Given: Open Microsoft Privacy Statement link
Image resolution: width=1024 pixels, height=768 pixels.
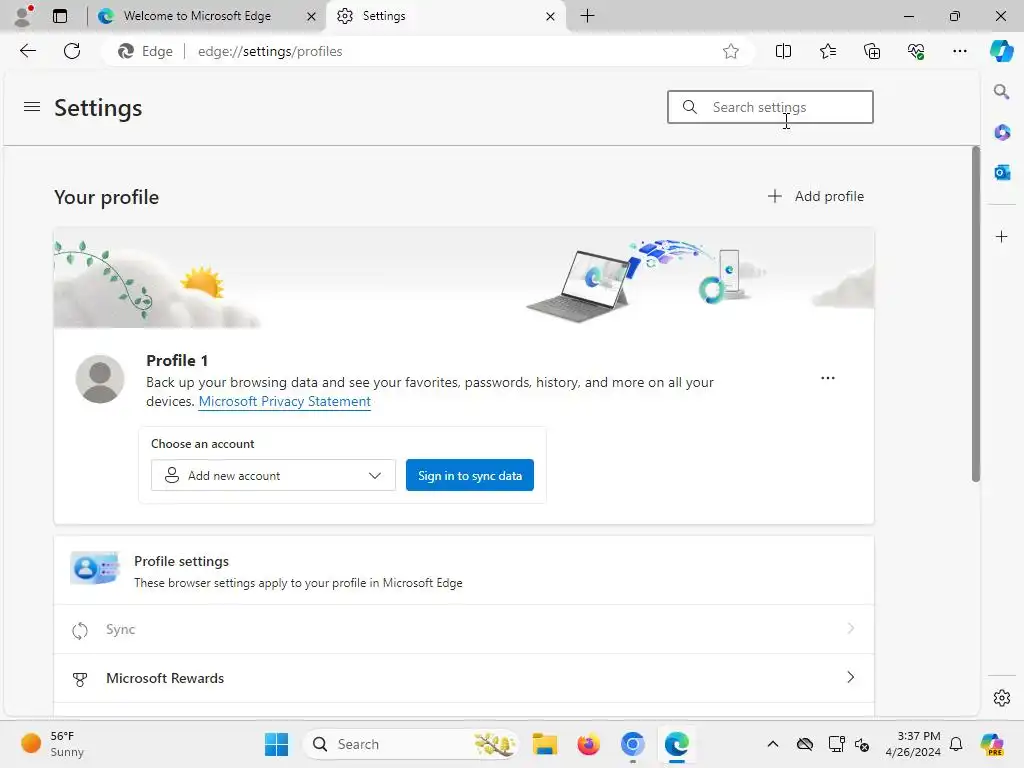Looking at the screenshot, I should click(285, 402).
